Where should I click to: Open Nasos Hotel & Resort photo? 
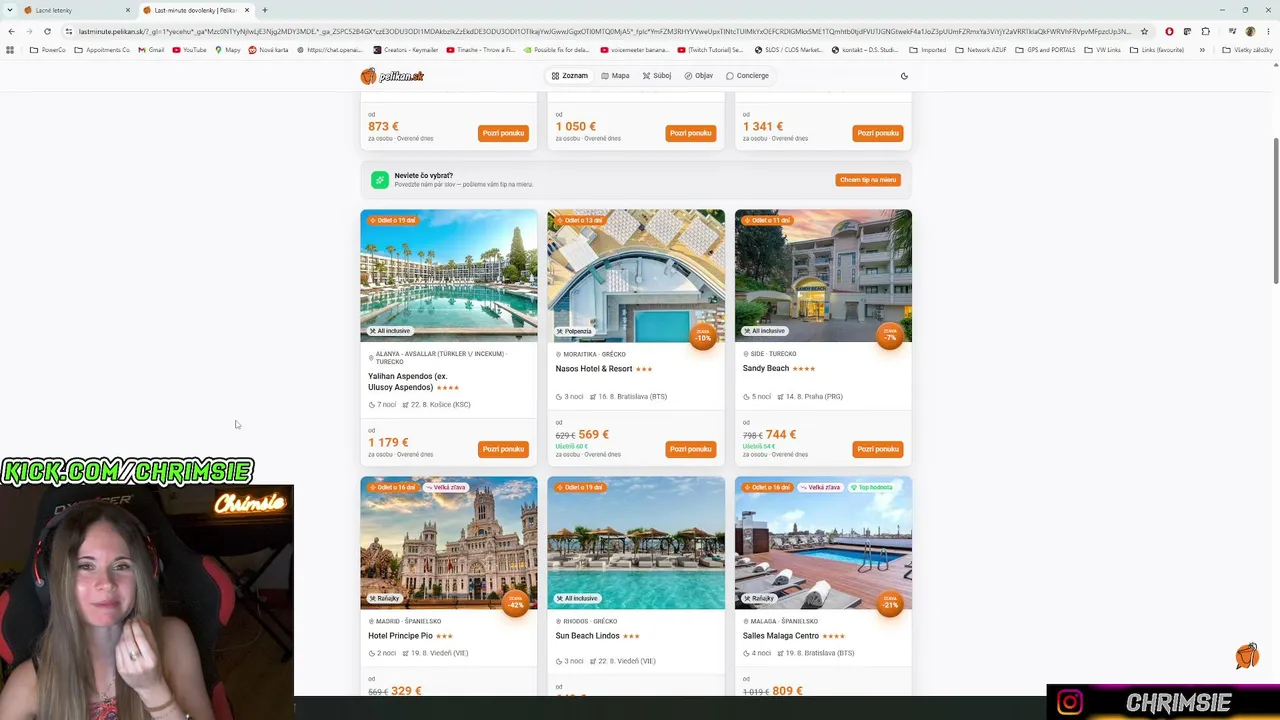click(636, 275)
